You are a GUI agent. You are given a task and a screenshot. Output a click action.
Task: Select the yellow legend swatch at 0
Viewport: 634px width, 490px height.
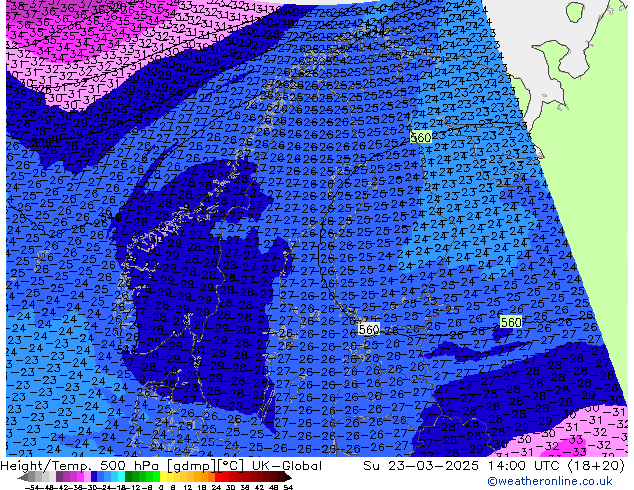163,477
